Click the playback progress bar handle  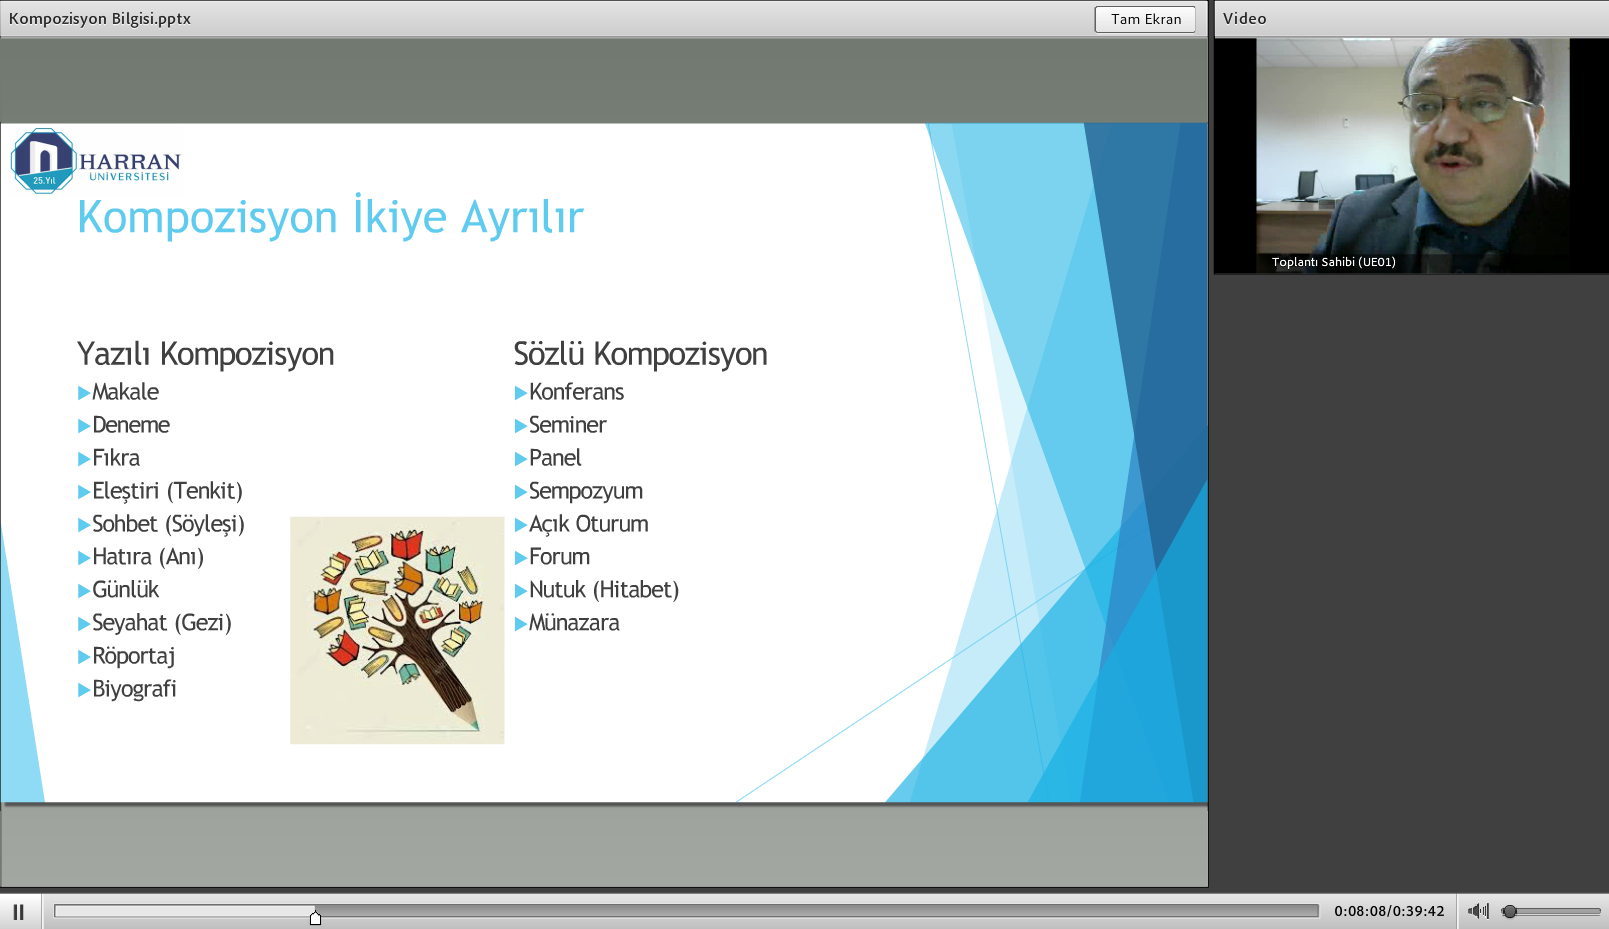[315, 917]
